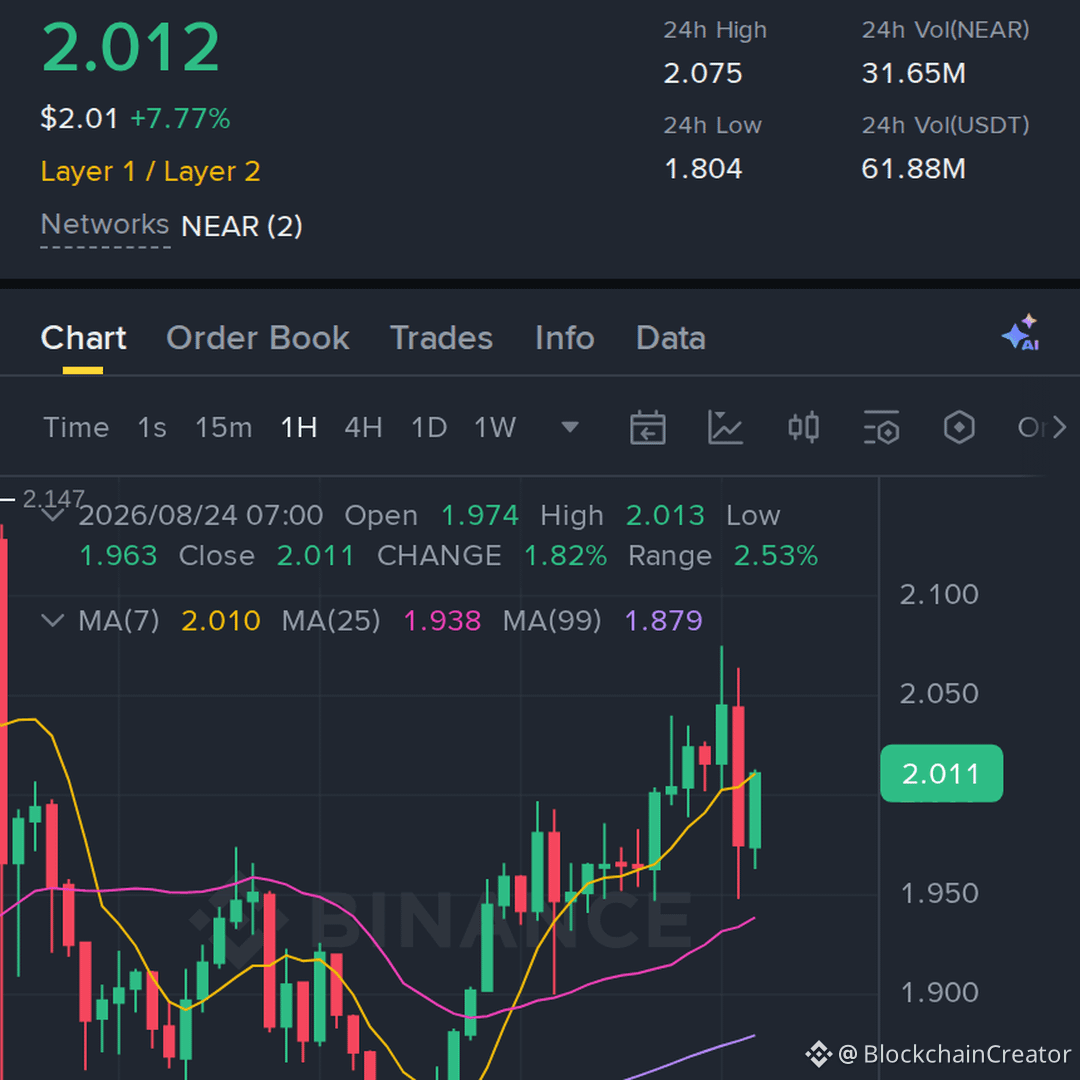Image resolution: width=1080 pixels, height=1080 pixels.
Task: Click the +7.77% change value
Action: 180,118
